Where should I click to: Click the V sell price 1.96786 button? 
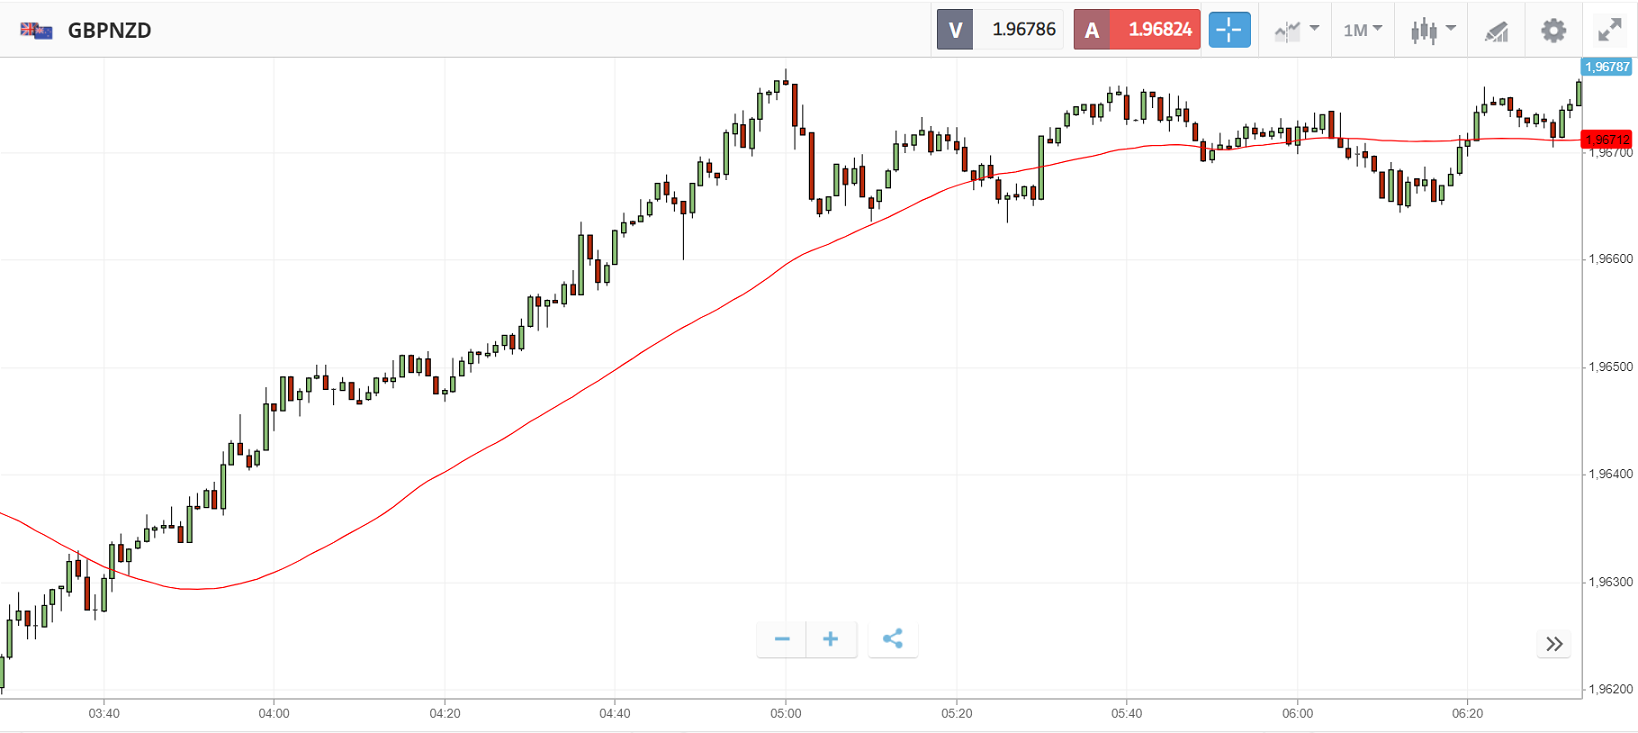[999, 30]
